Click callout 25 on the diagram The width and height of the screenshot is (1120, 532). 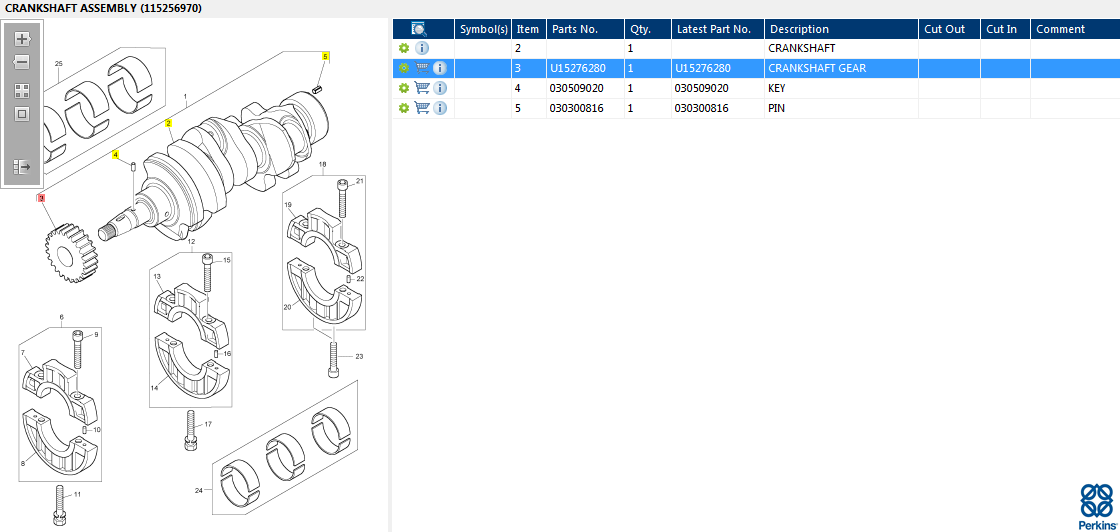pyautogui.click(x=59, y=64)
